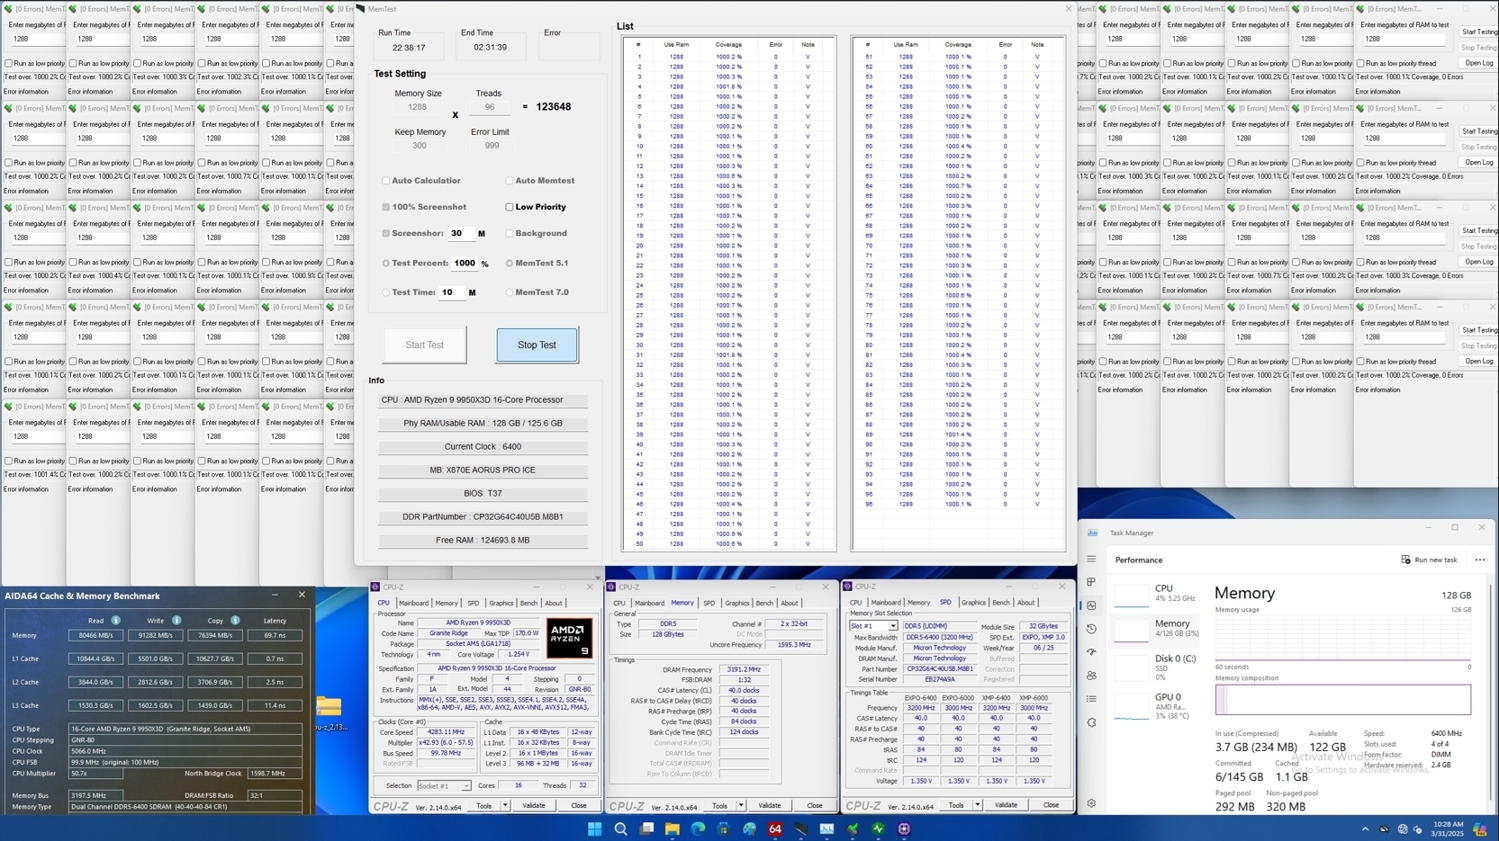Toggle Auto Memtest checkbox
This screenshot has height=841, width=1499.
(x=509, y=181)
